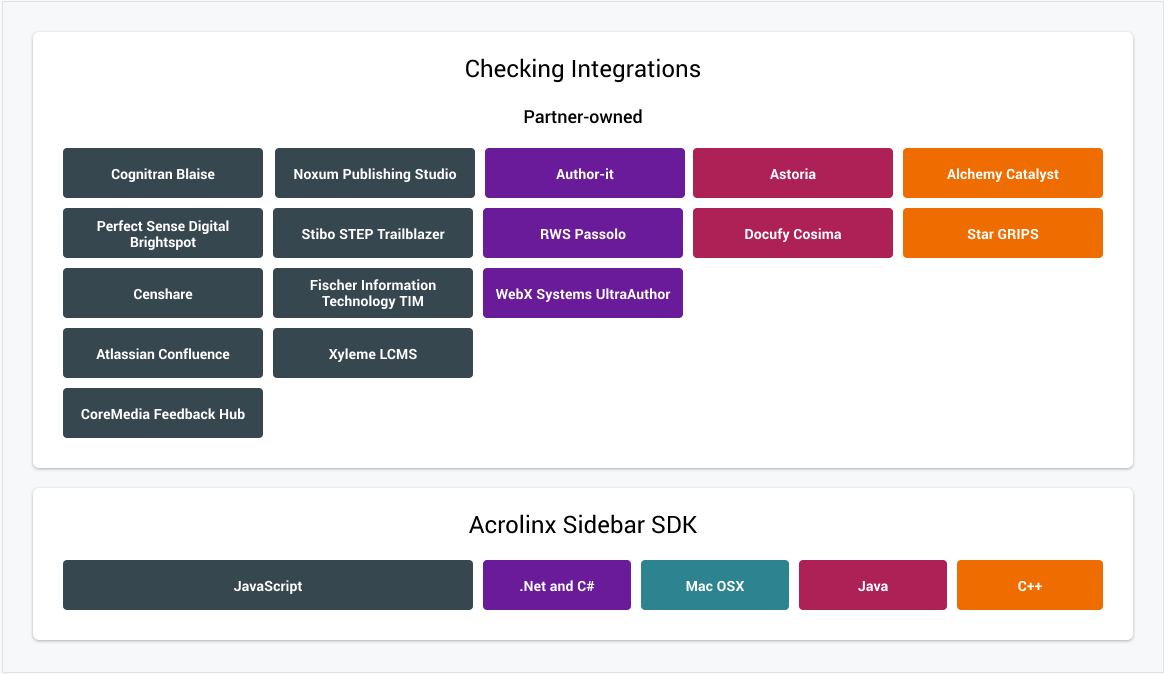Open the Atlassian Confluence tile
The width and height of the screenshot is (1164, 674).
tap(163, 353)
